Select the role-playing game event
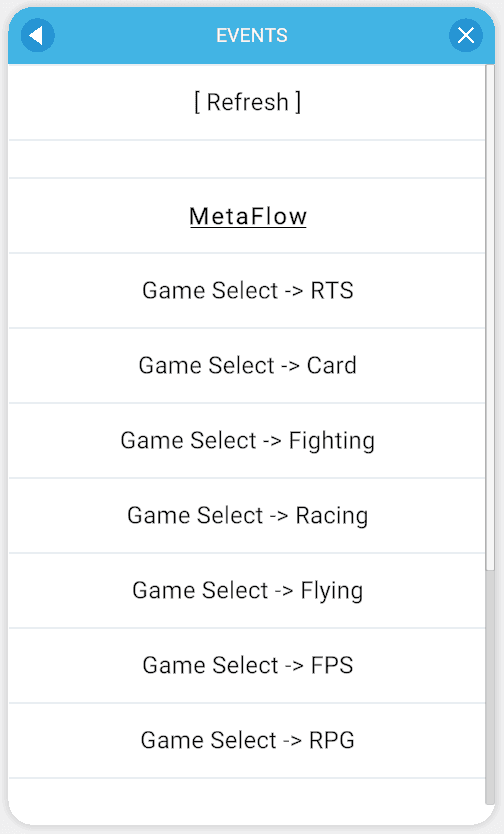Image resolution: width=504 pixels, height=834 pixels. click(x=247, y=741)
